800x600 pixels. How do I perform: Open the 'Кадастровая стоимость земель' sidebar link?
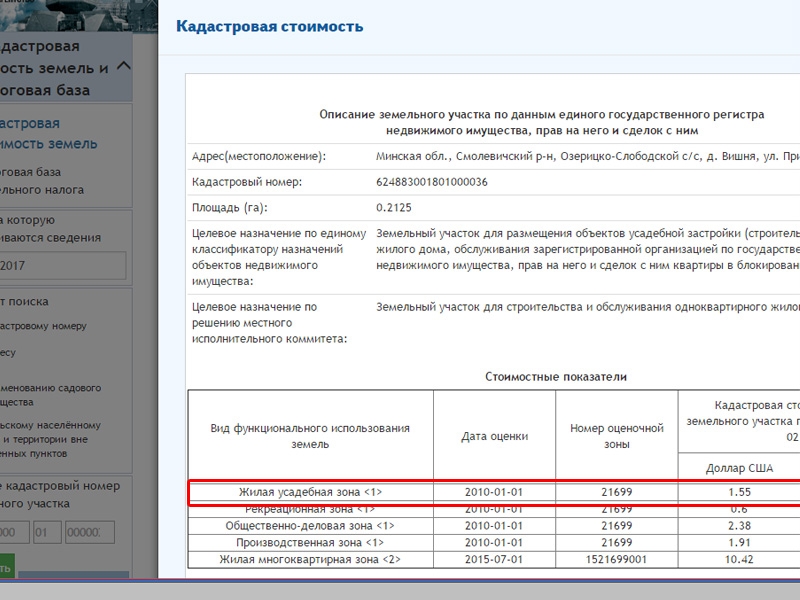[48, 134]
